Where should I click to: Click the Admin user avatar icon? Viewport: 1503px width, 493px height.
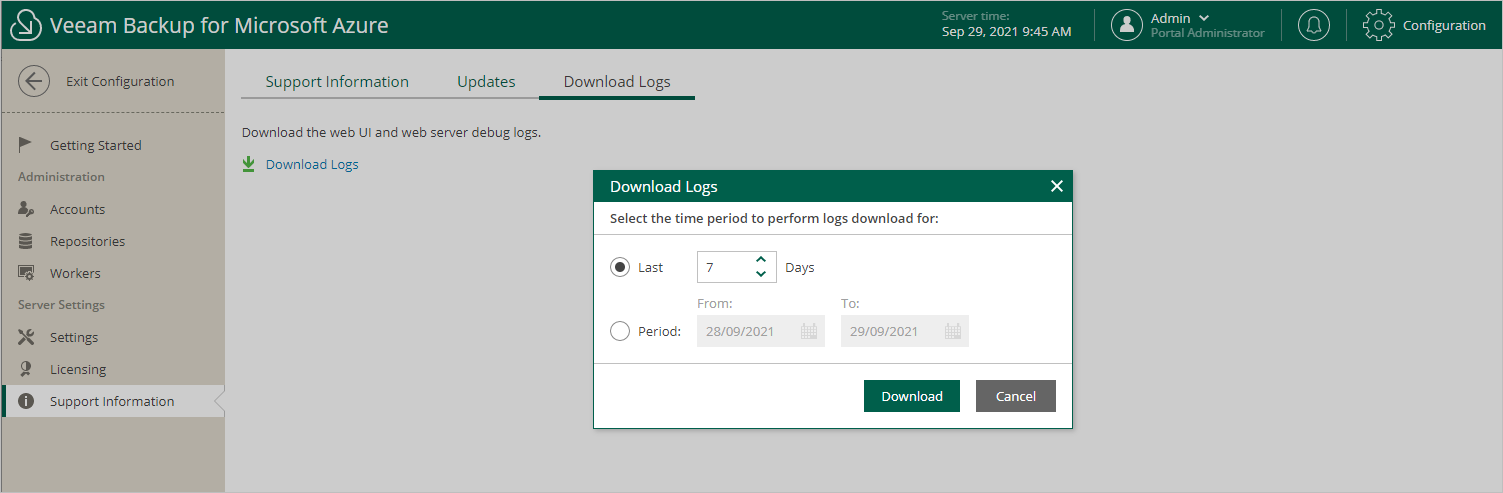[1127, 25]
